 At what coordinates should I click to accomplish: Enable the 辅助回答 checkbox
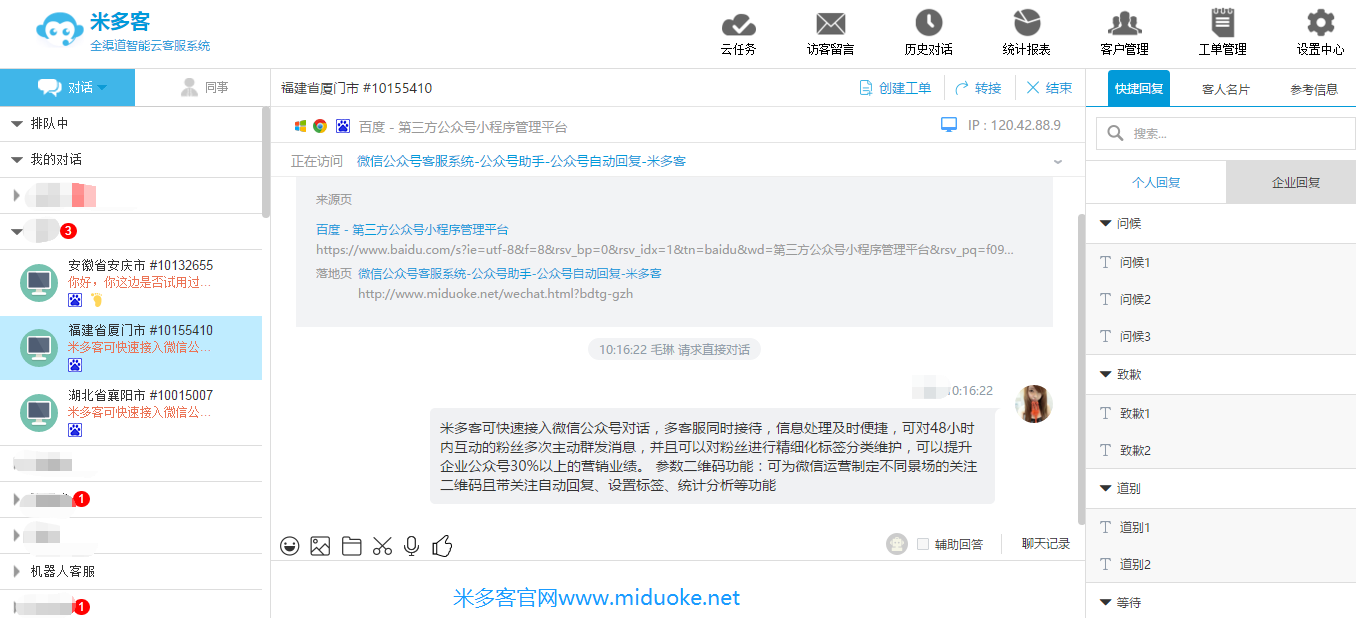[923, 544]
